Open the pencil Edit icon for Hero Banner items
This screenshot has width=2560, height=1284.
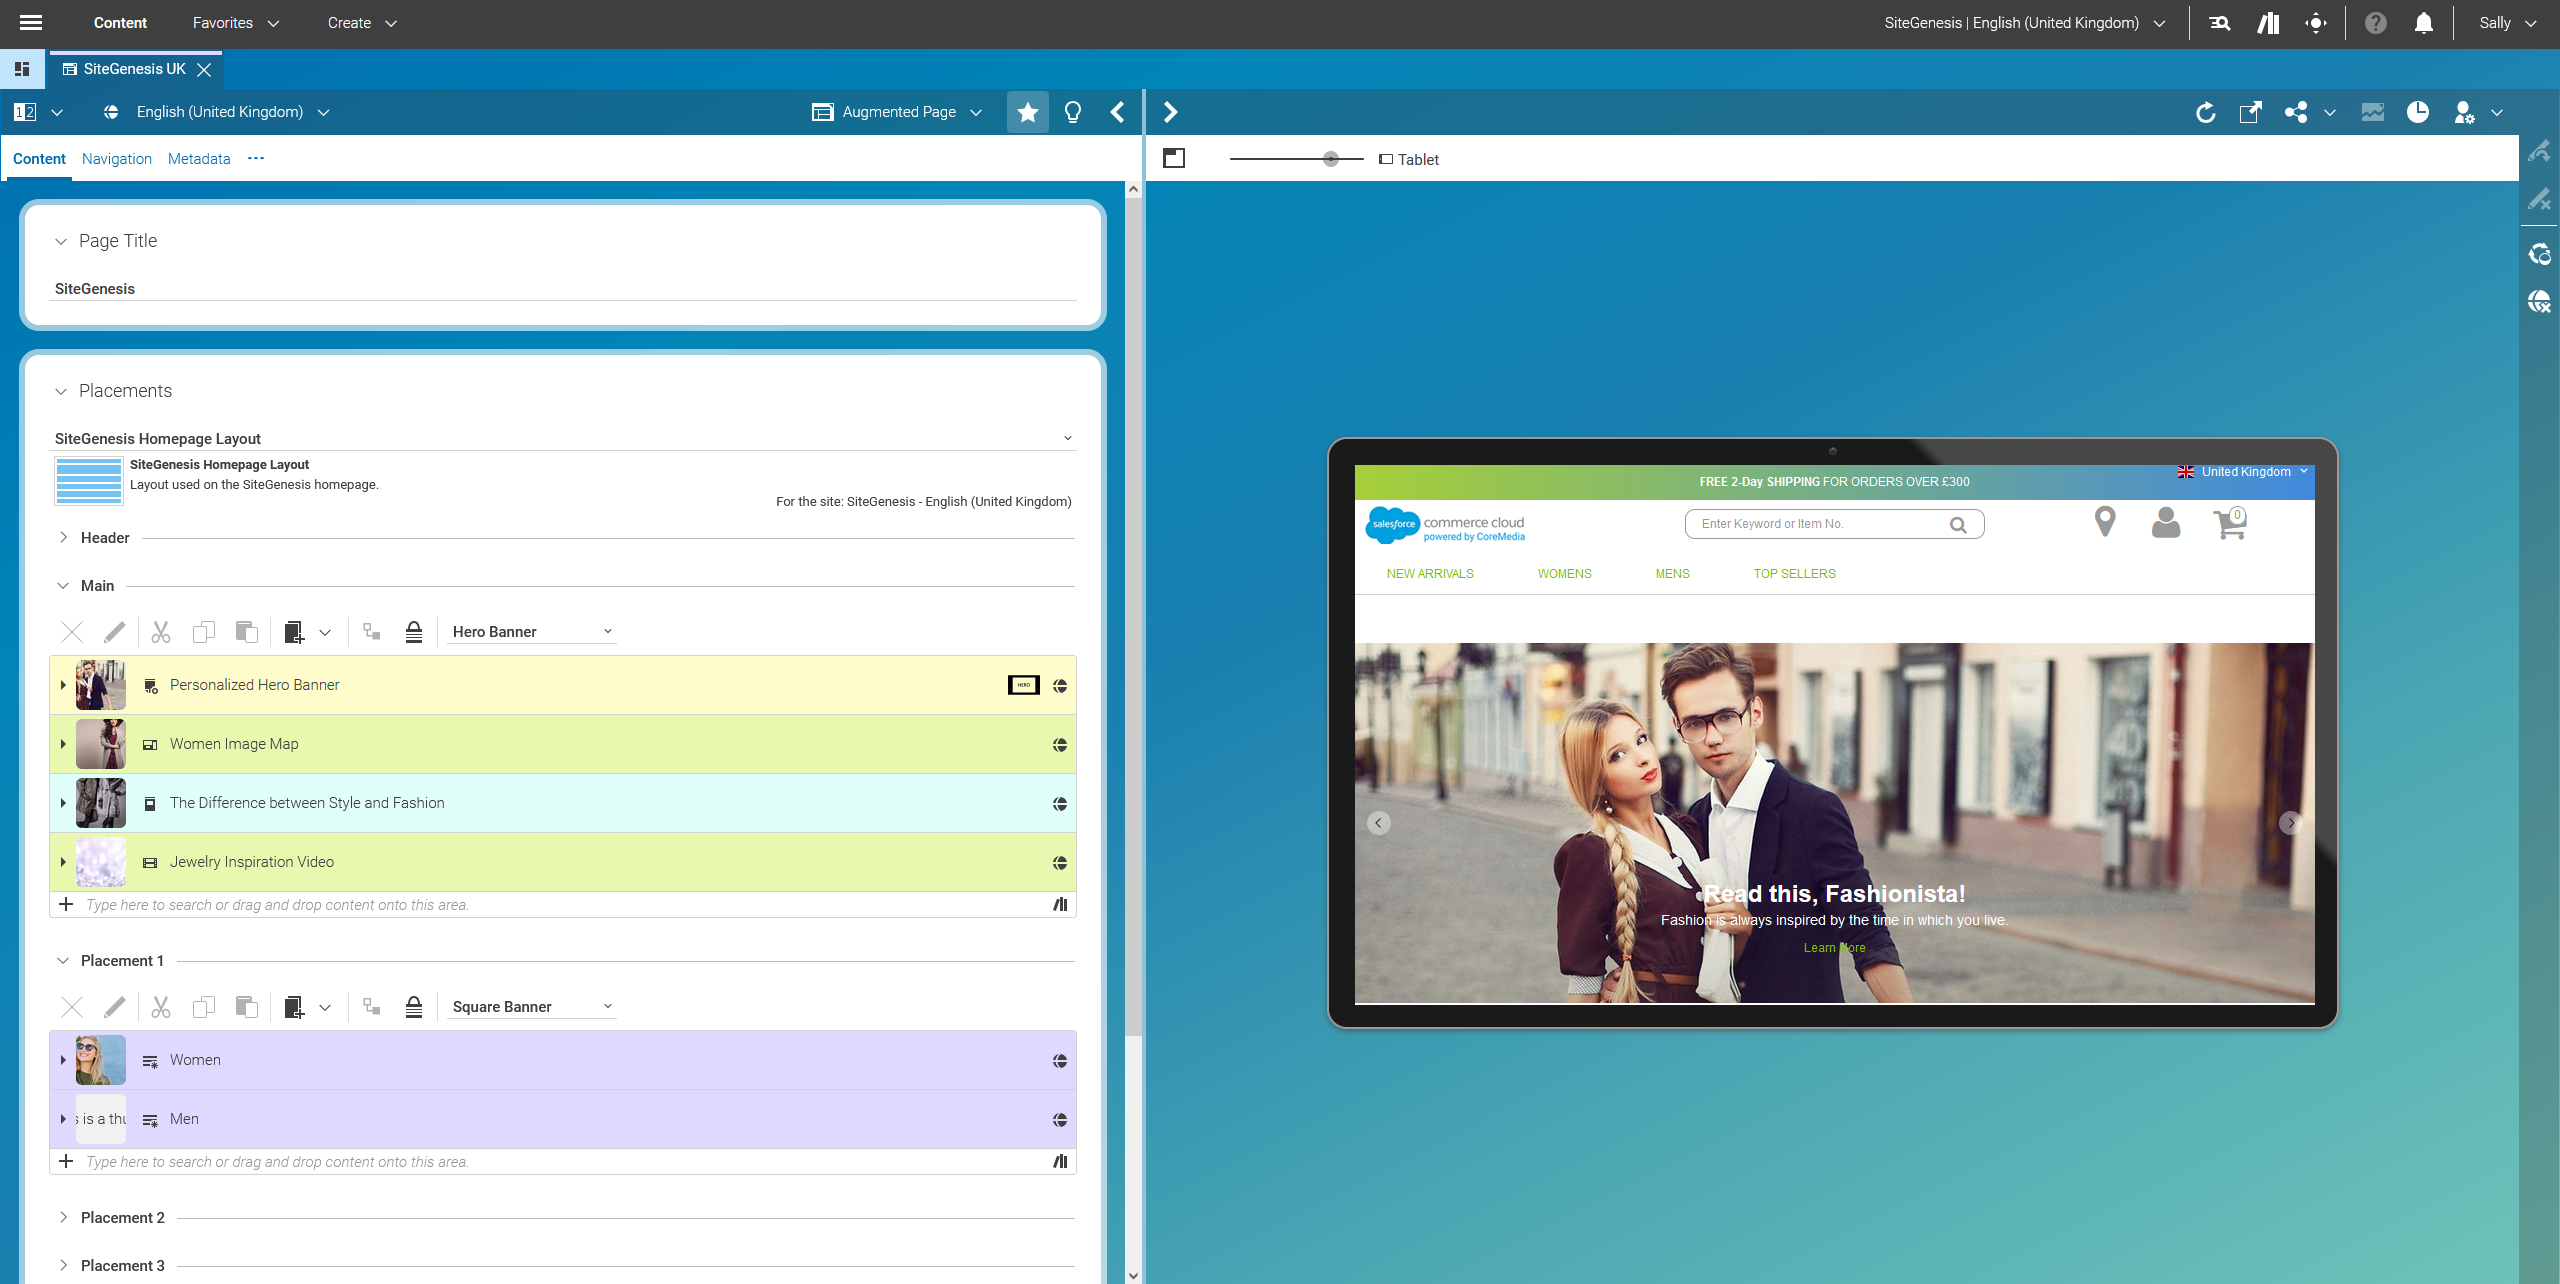coord(114,631)
